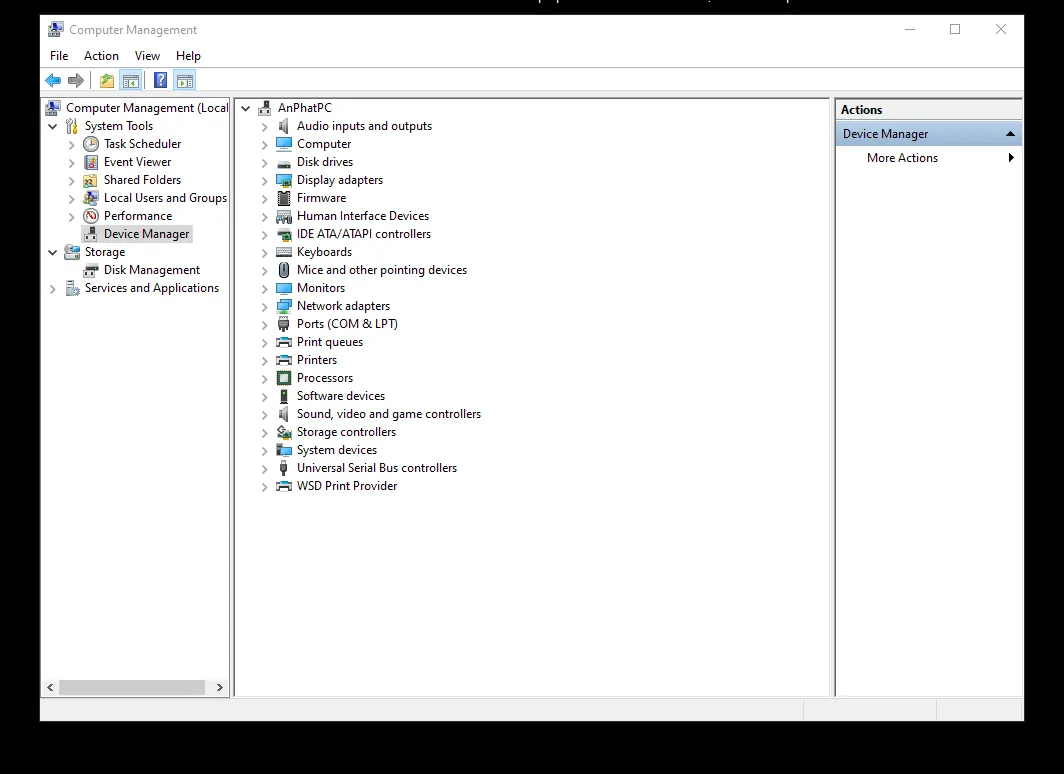Open the Action menu

pos(101,56)
